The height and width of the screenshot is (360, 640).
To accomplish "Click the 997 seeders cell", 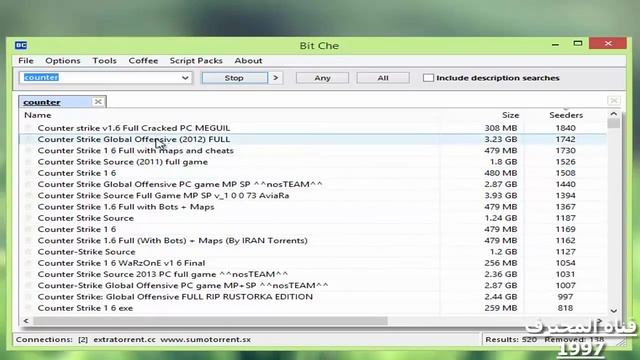I will [x=565, y=297].
